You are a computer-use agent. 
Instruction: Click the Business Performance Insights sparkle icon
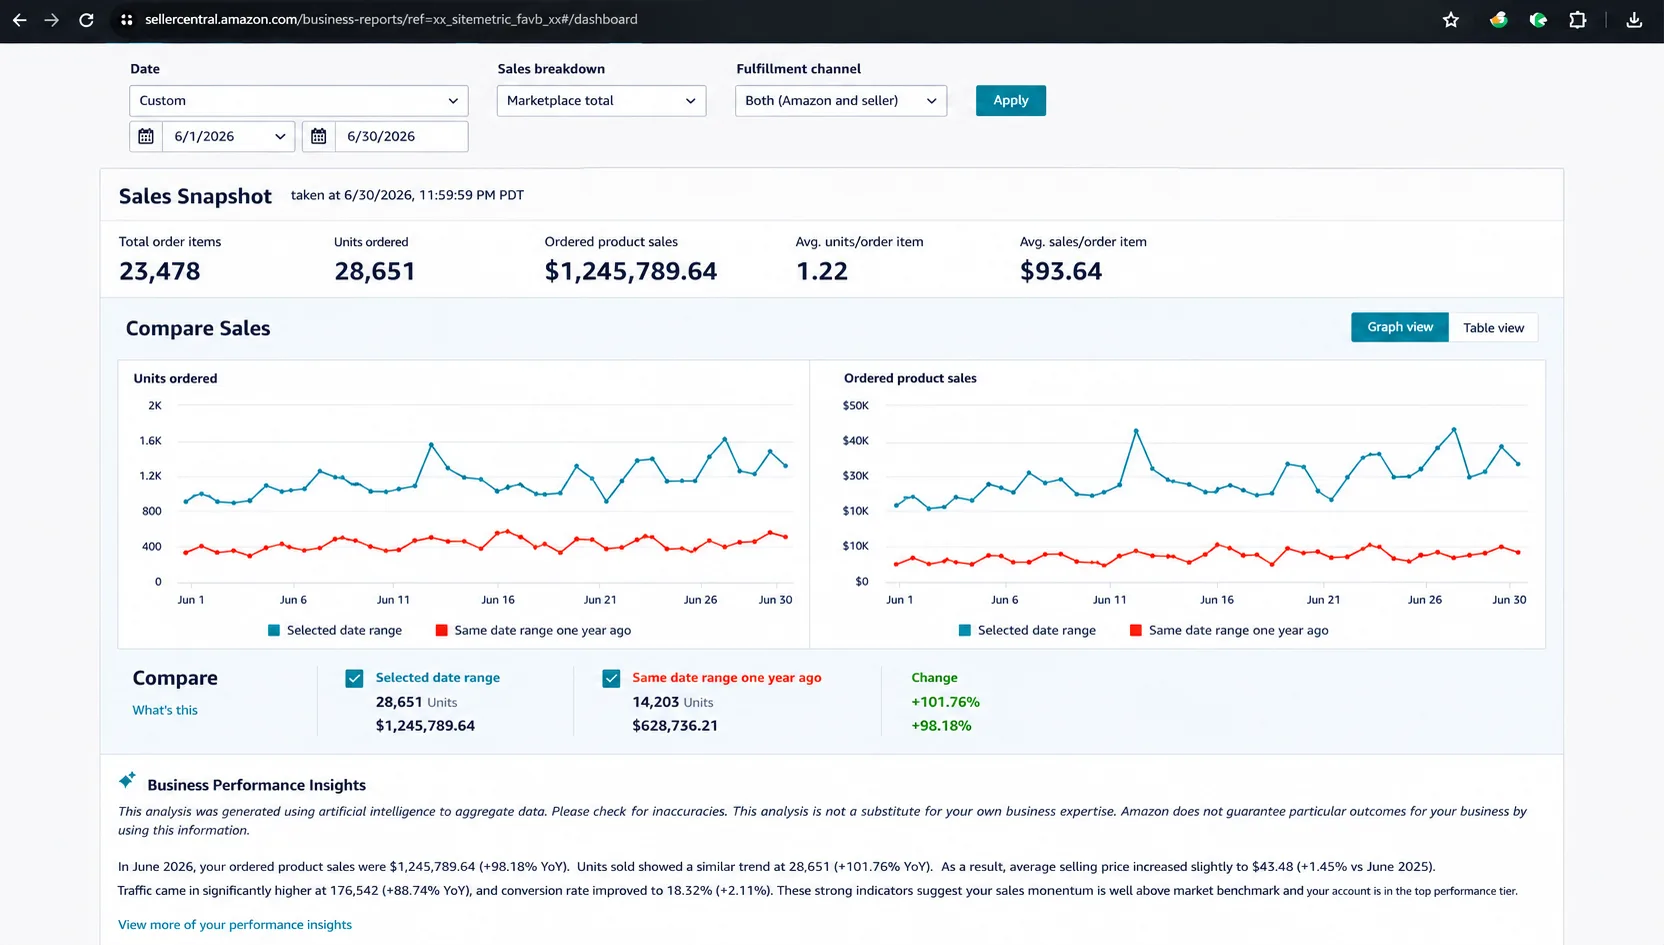click(127, 780)
